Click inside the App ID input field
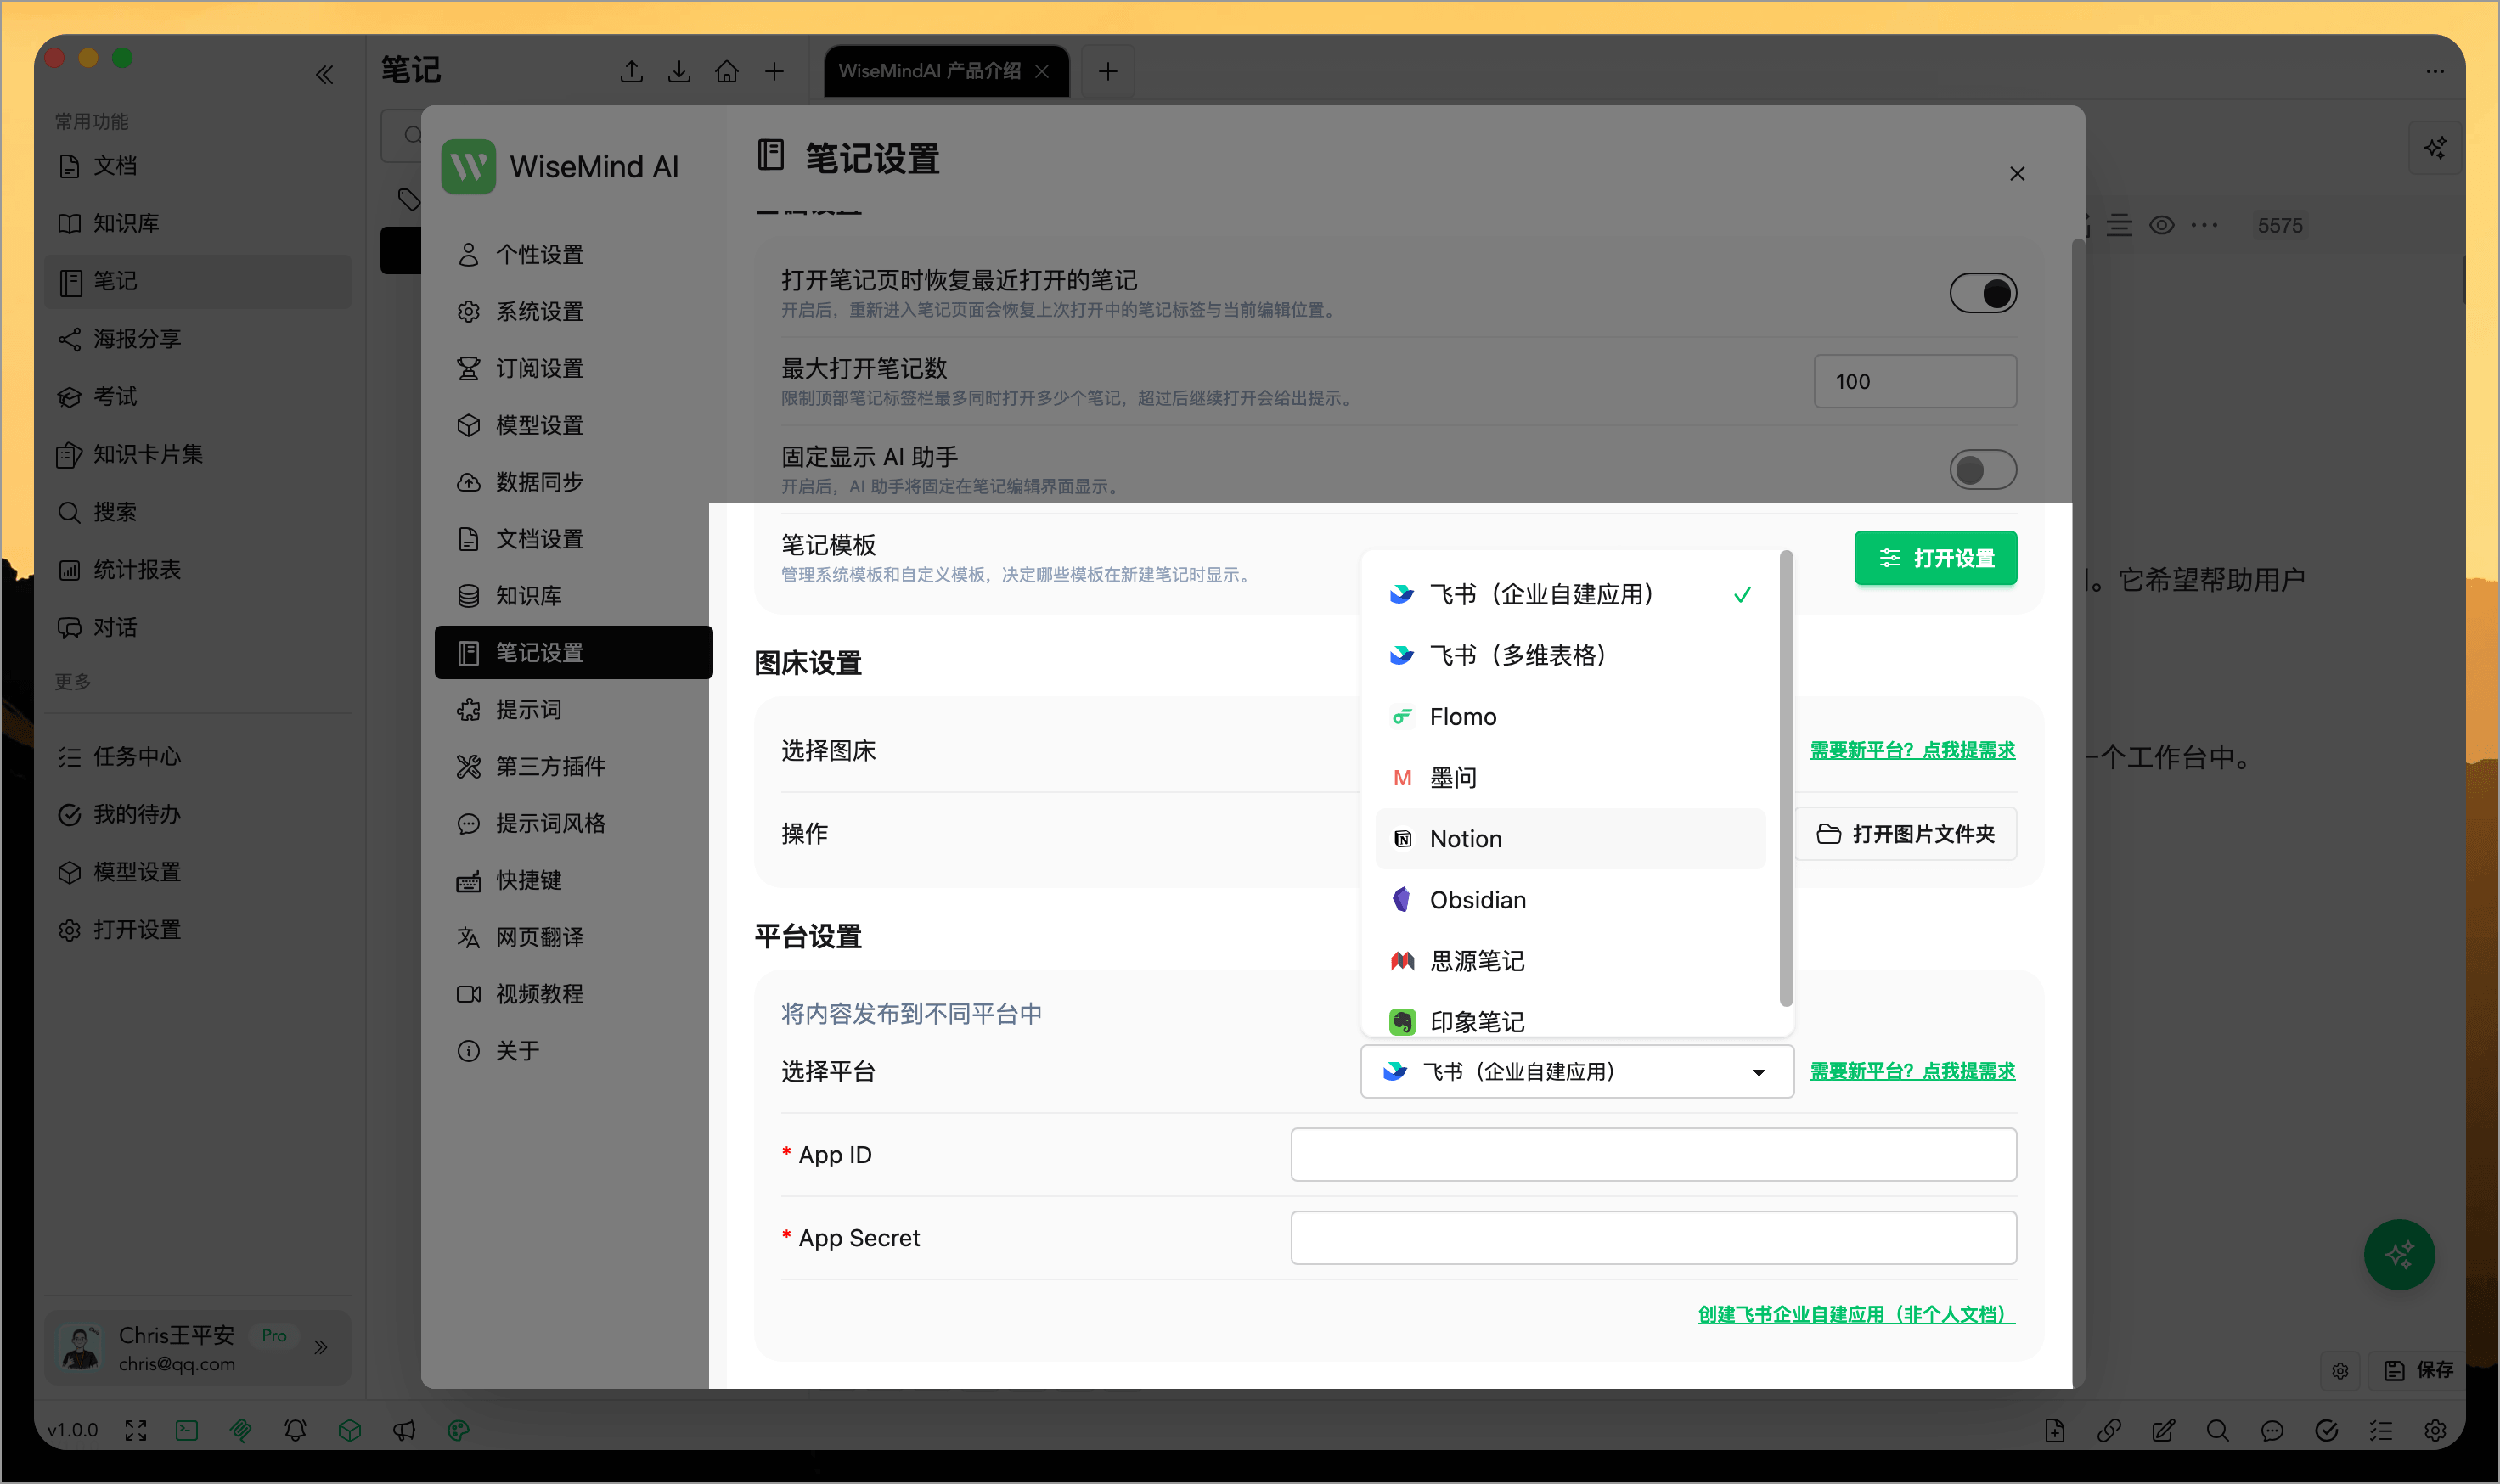Viewport: 2500px width, 1484px height. (x=1652, y=1154)
